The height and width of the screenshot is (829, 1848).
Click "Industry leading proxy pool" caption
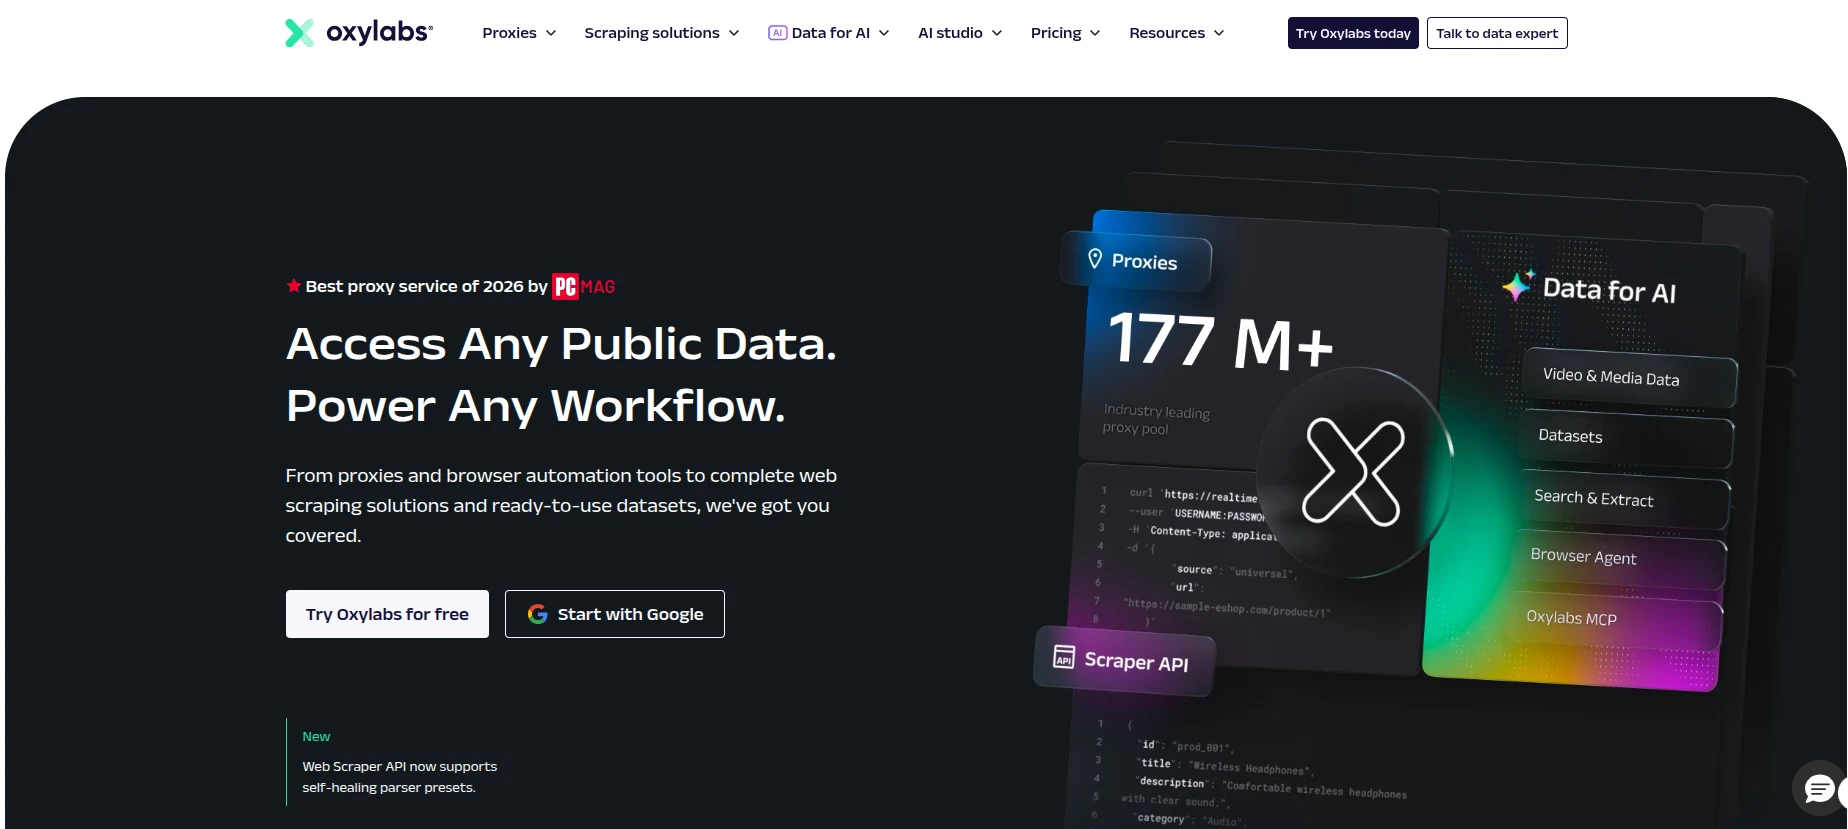[1156, 420]
